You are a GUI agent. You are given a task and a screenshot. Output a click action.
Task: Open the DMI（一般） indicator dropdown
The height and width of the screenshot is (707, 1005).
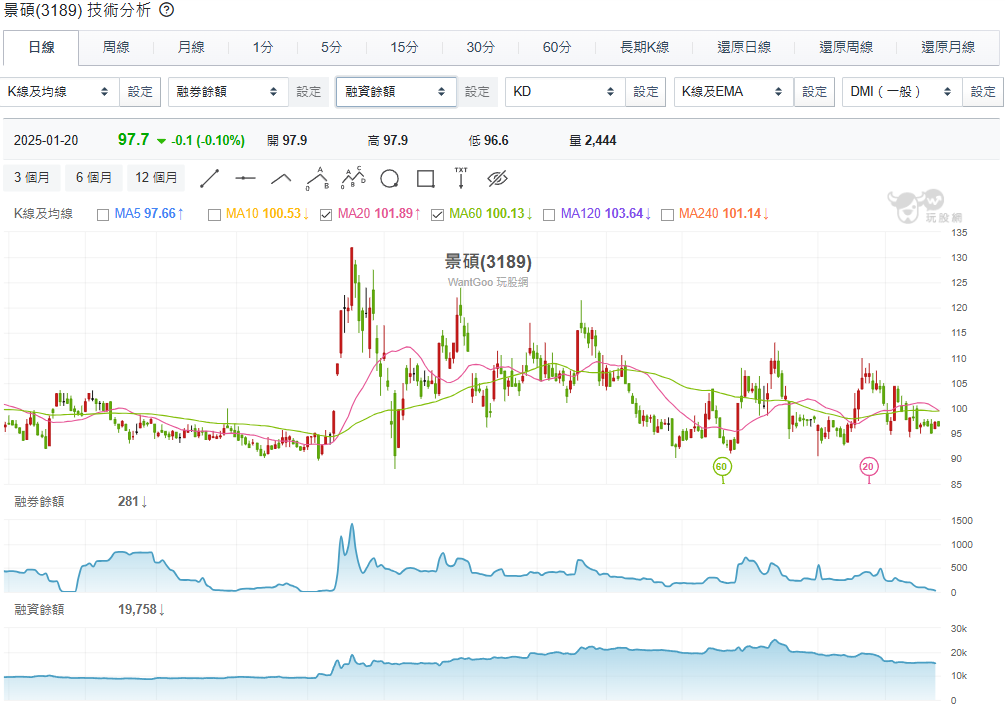(901, 92)
